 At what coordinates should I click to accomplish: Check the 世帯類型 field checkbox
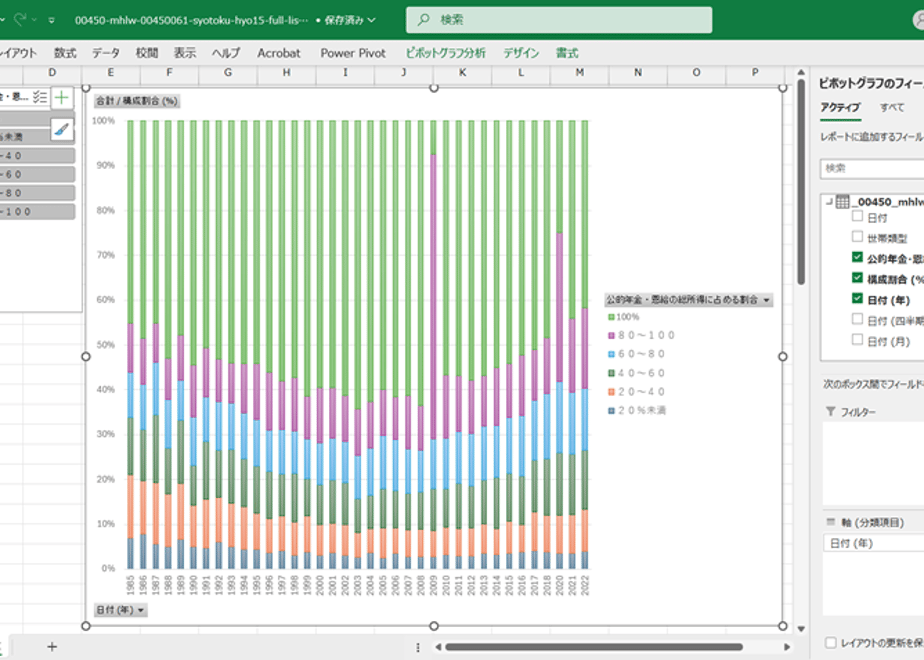click(x=857, y=237)
